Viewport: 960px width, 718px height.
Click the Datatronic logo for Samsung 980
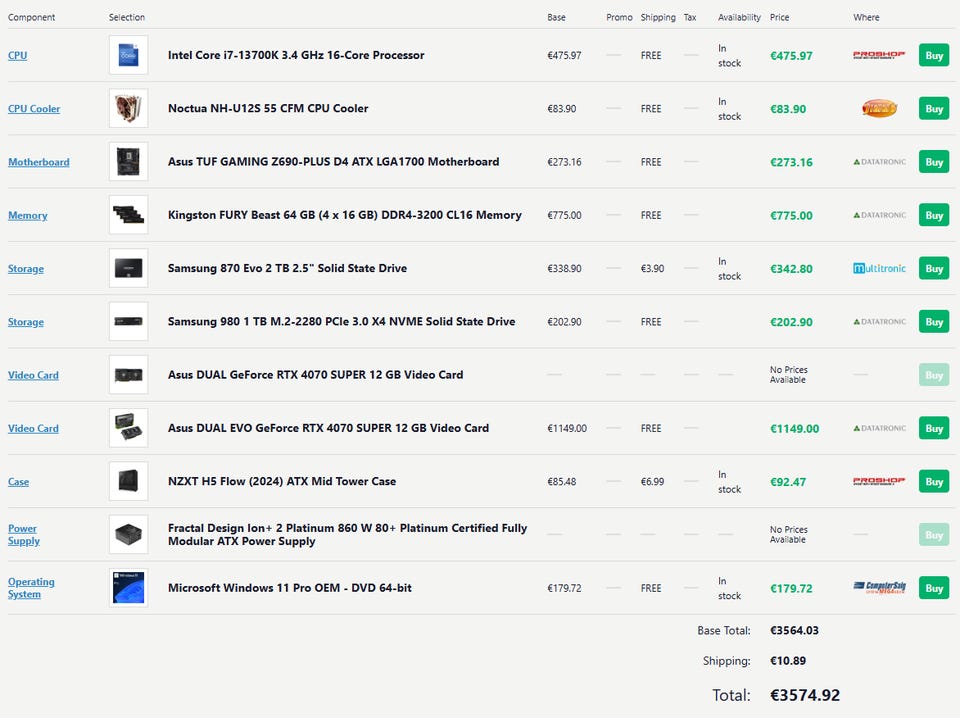point(879,322)
